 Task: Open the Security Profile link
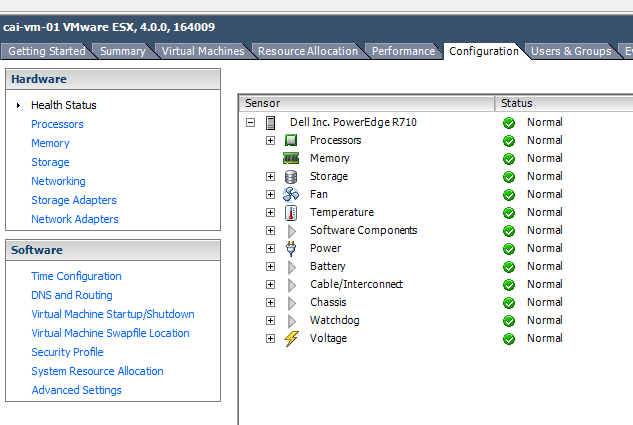pyautogui.click(x=67, y=352)
